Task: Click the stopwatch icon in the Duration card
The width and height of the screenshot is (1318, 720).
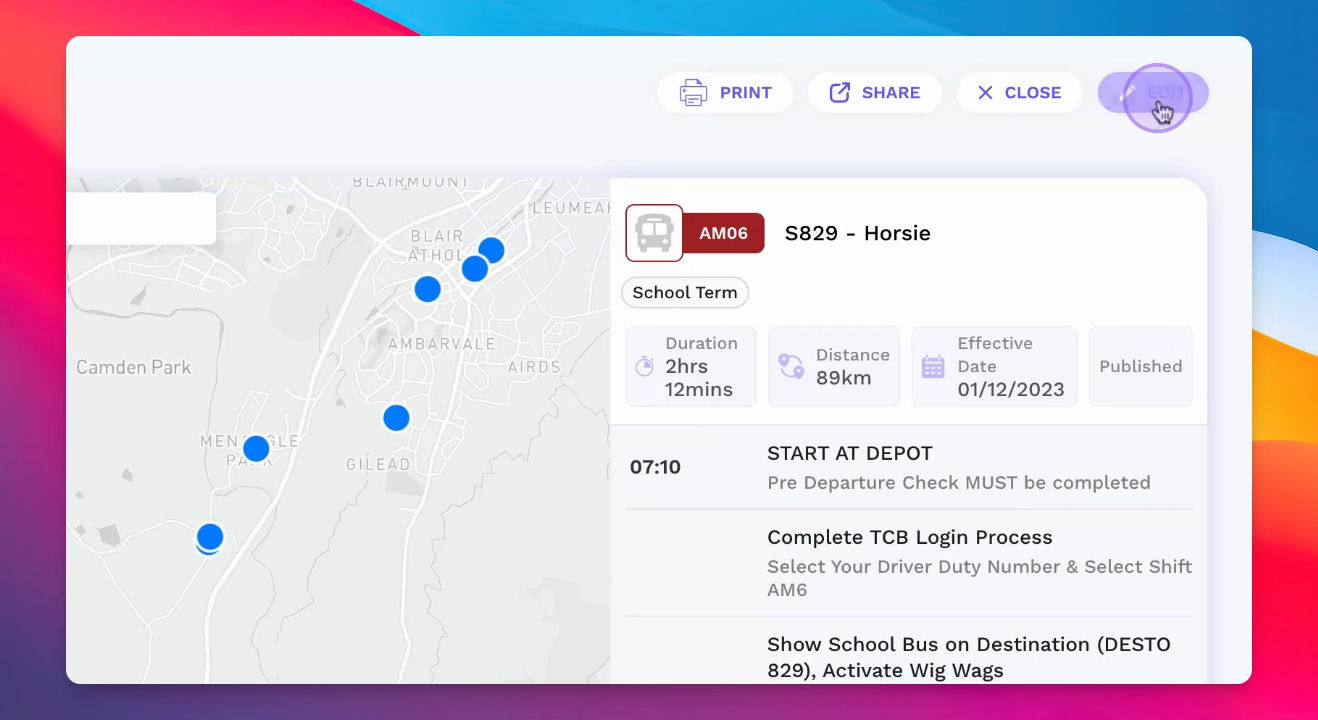Action: [645, 366]
